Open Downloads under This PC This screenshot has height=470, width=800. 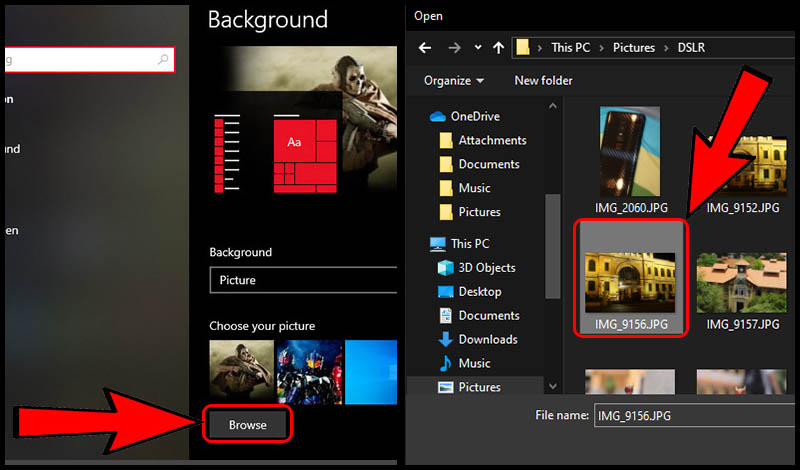pos(487,339)
